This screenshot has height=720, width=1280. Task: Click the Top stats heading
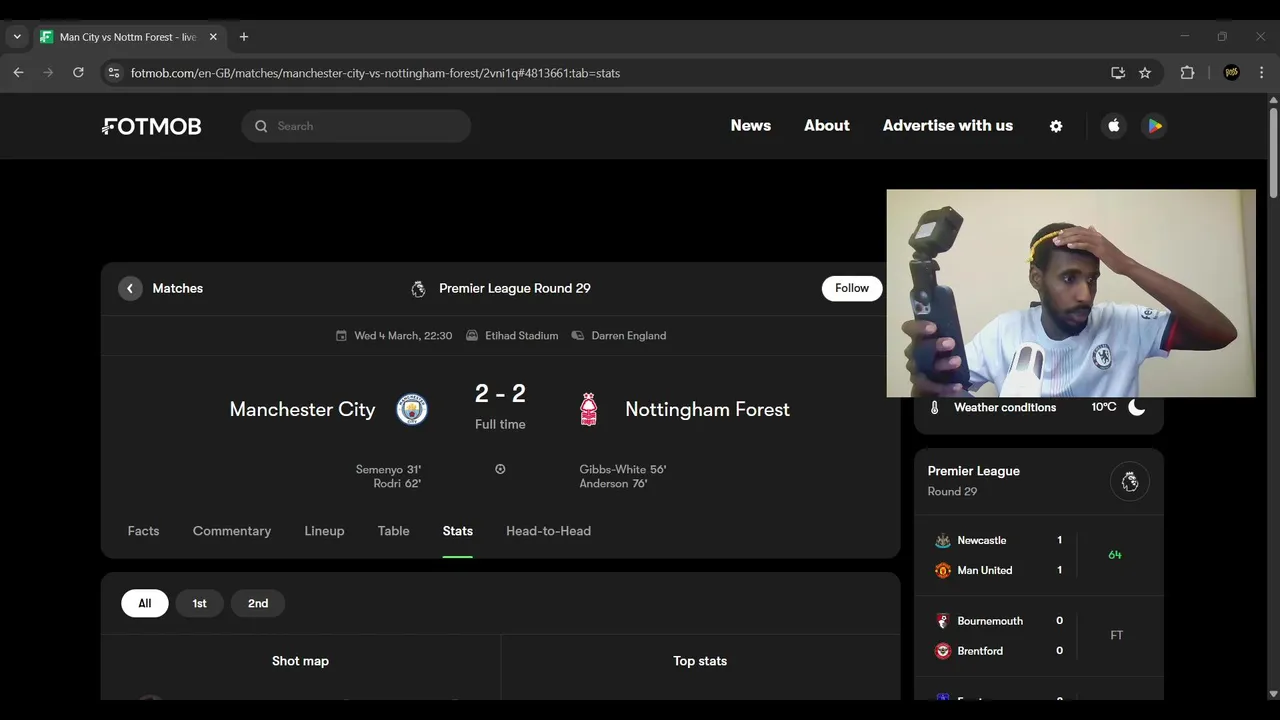[x=700, y=661]
